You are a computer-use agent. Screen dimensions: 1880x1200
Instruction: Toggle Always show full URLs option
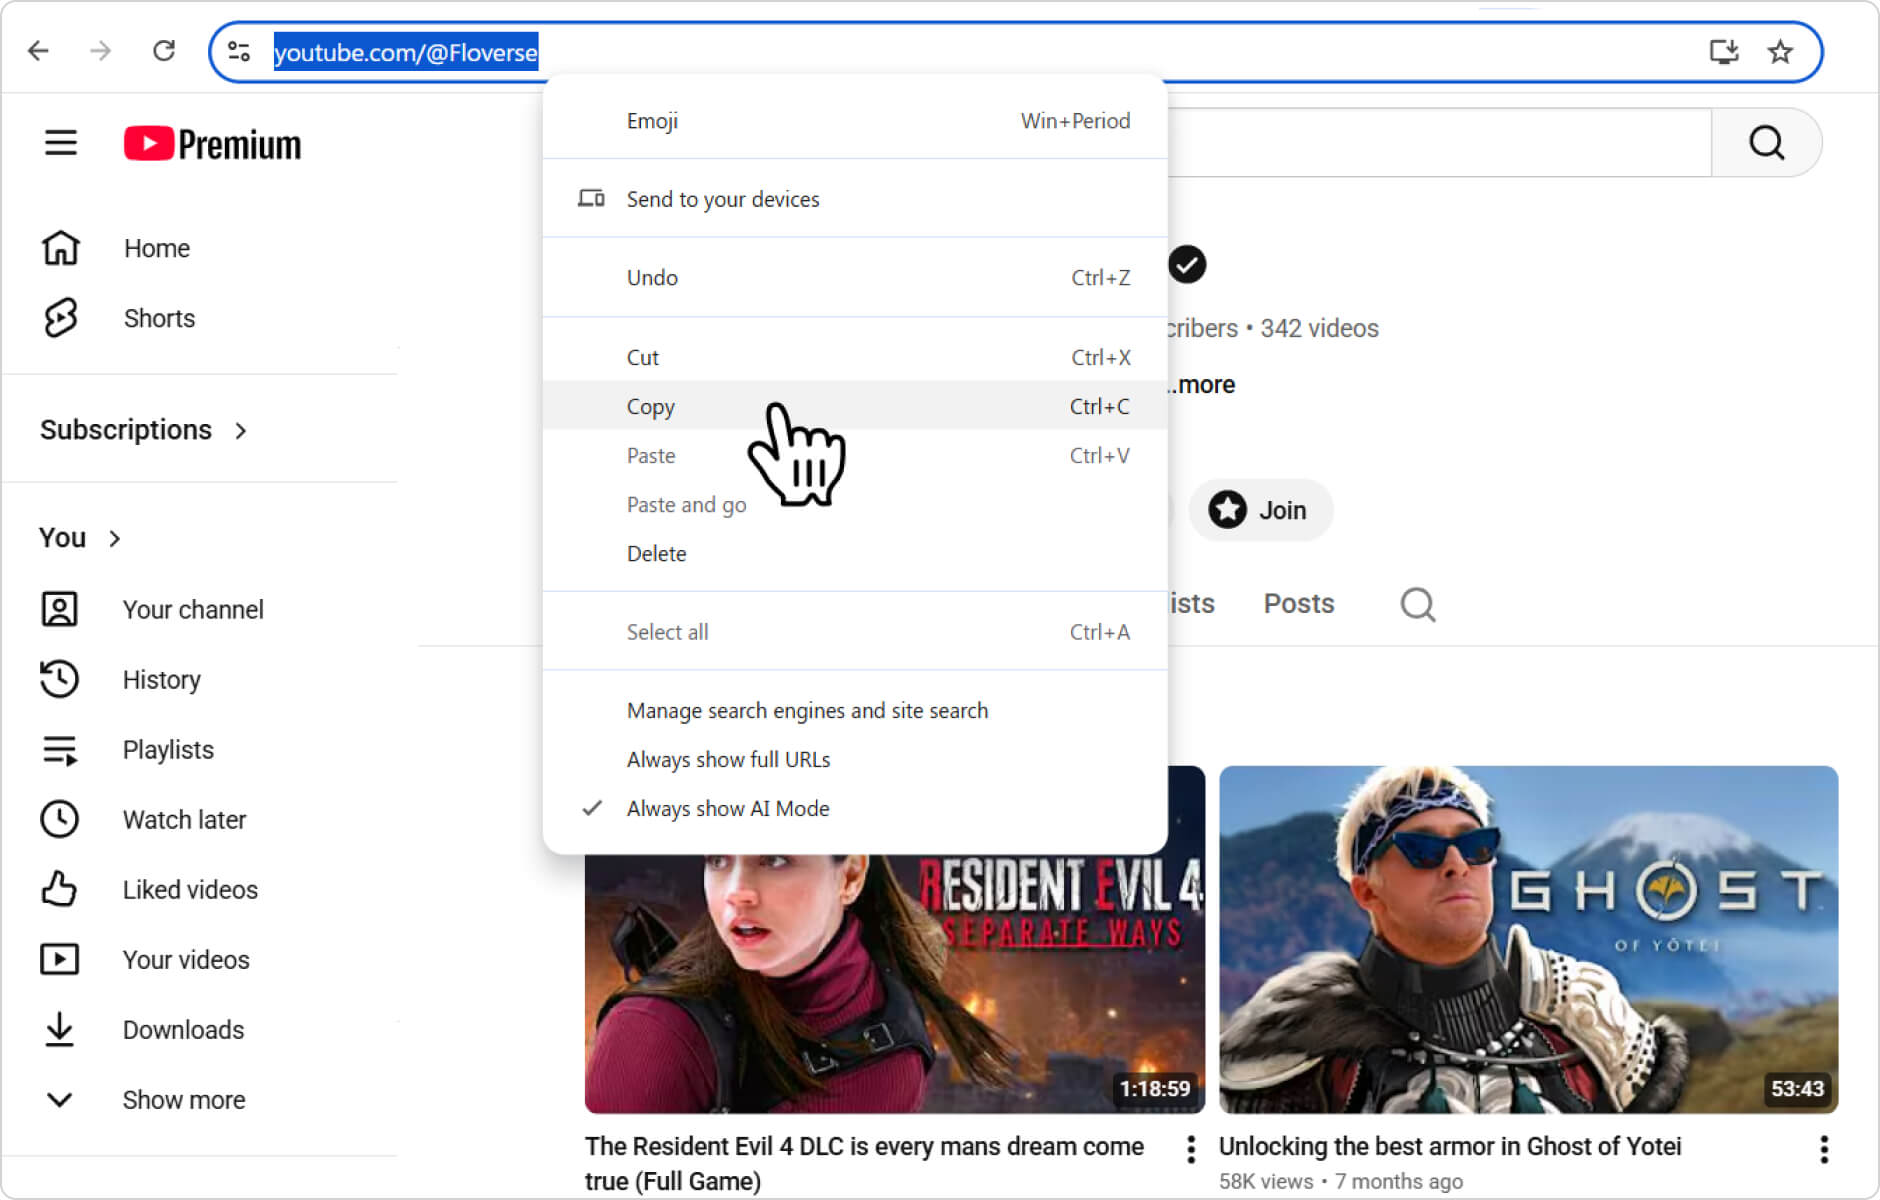tap(855, 759)
